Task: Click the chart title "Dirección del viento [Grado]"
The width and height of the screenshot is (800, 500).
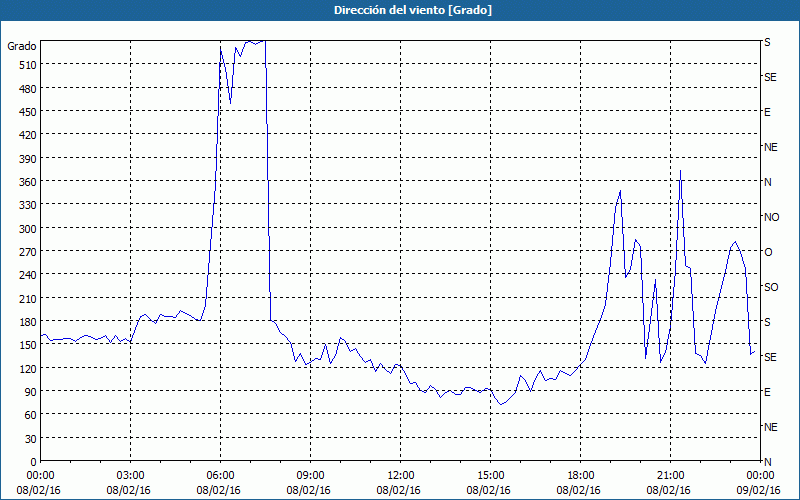Action: 413,10
